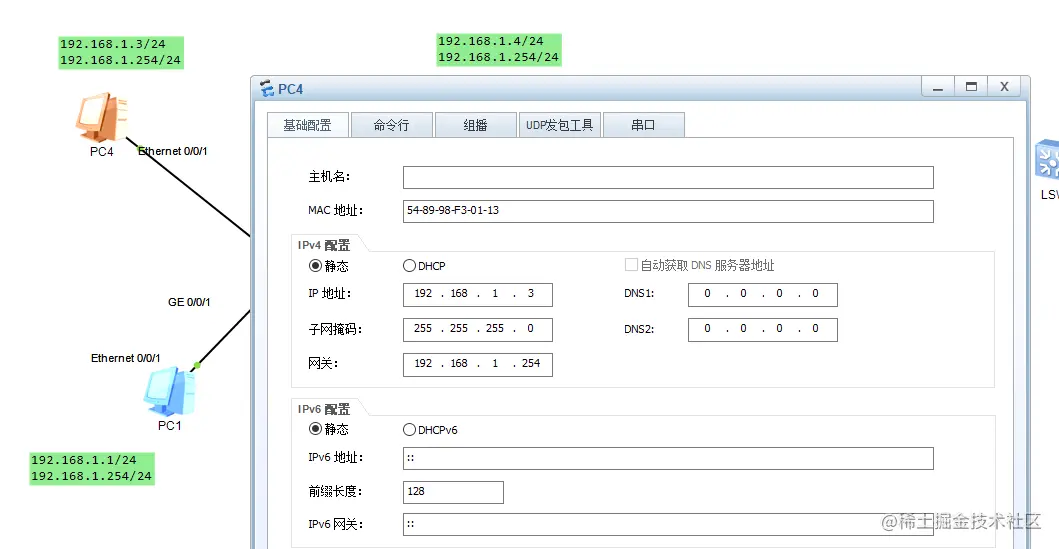Screen dimensions: 1059x549
Task: Open the 组播 tab
Action: pyautogui.click(x=475, y=125)
